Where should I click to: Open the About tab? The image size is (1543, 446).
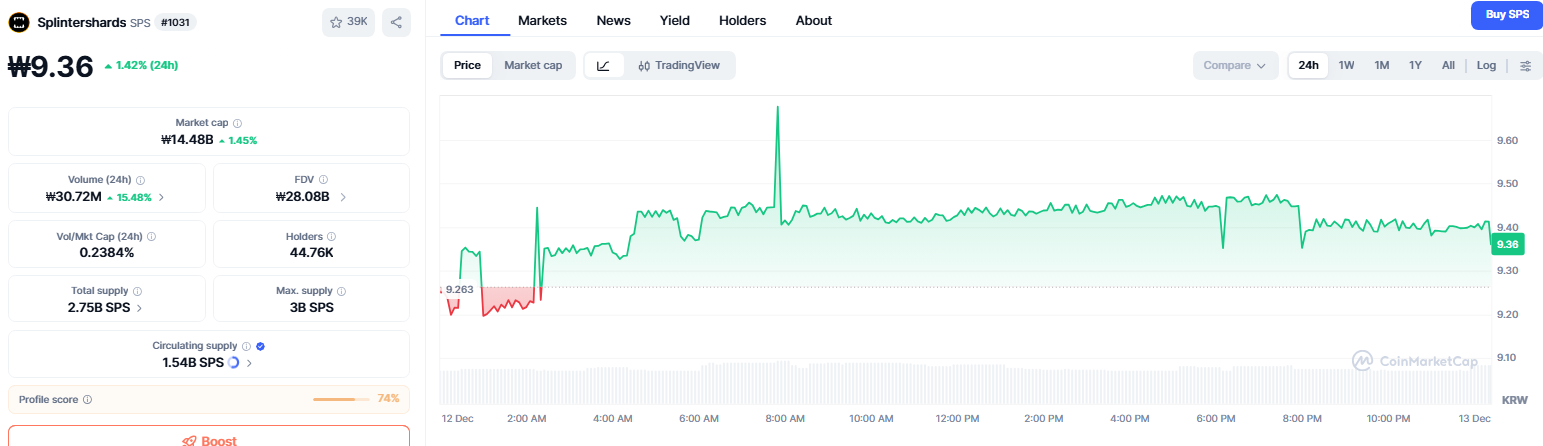(813, 20)
